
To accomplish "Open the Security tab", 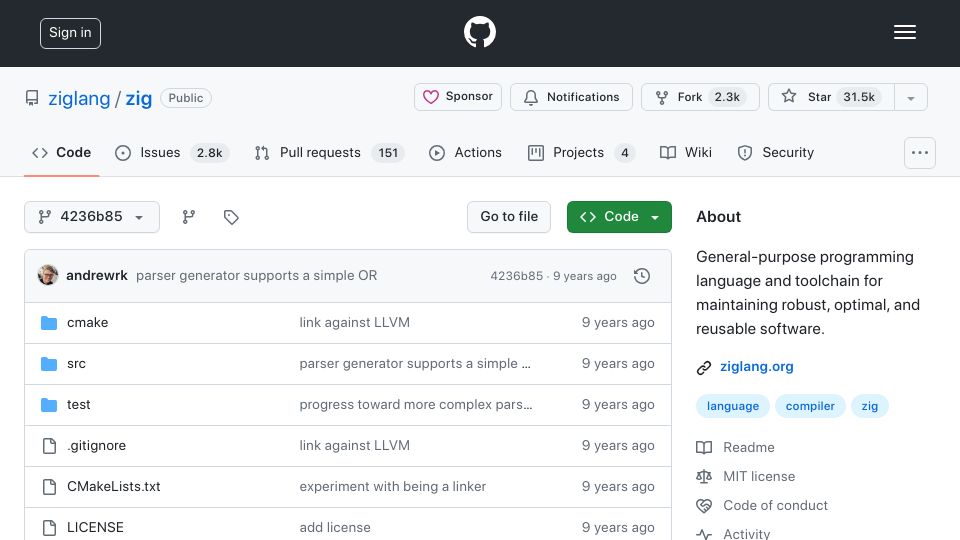I will click(x=776, y=152).
